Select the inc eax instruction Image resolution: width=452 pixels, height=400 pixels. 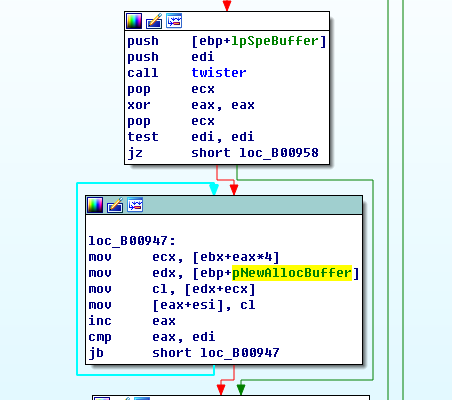(x=132, y=321)
